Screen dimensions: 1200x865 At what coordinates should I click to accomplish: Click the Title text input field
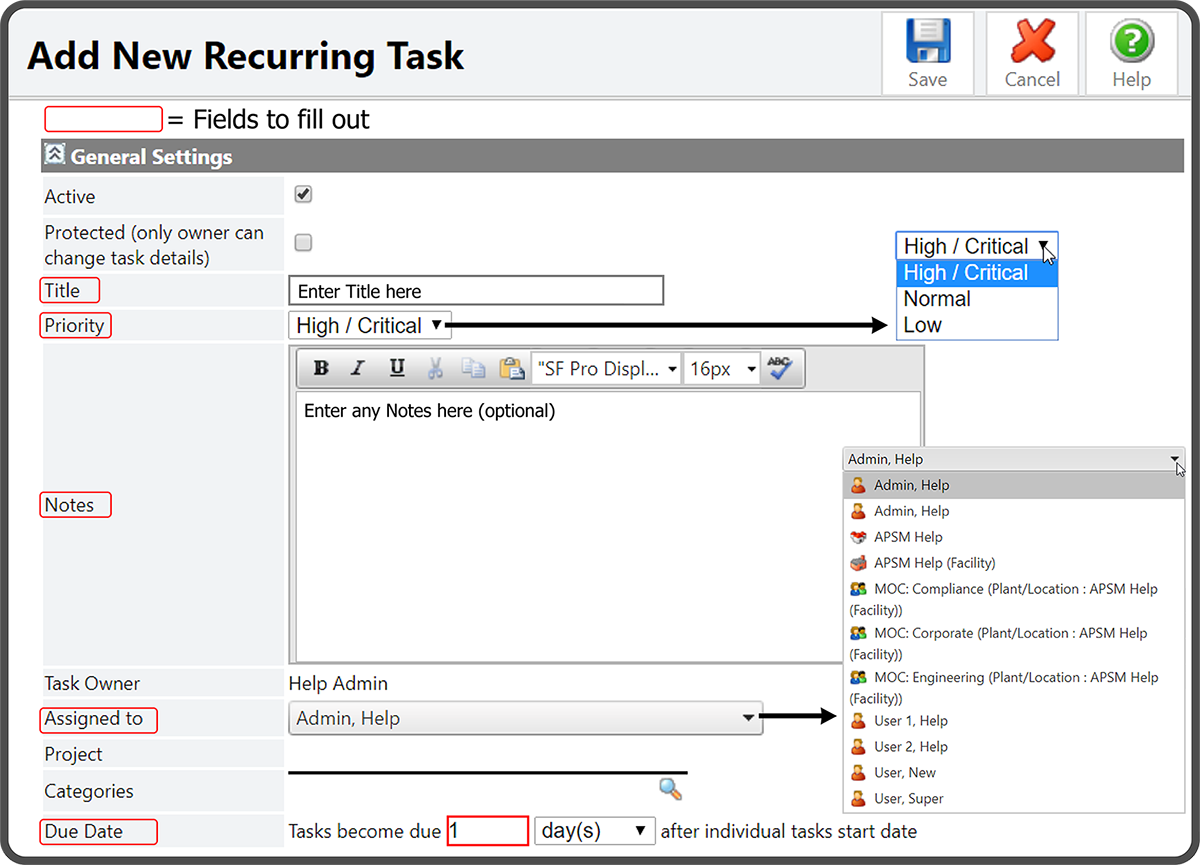tap(475, 291)
